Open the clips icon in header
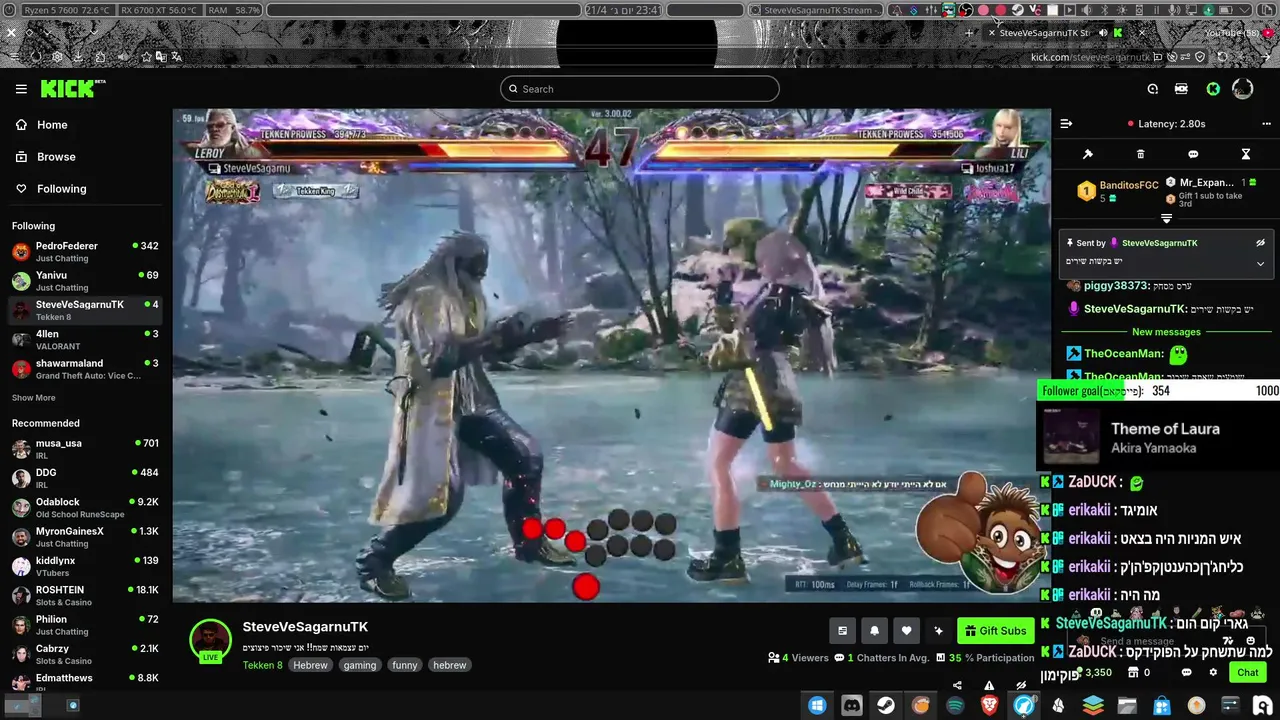Image resolution: width=1280 pixels, height=720 pixels. click(1181, 89)
